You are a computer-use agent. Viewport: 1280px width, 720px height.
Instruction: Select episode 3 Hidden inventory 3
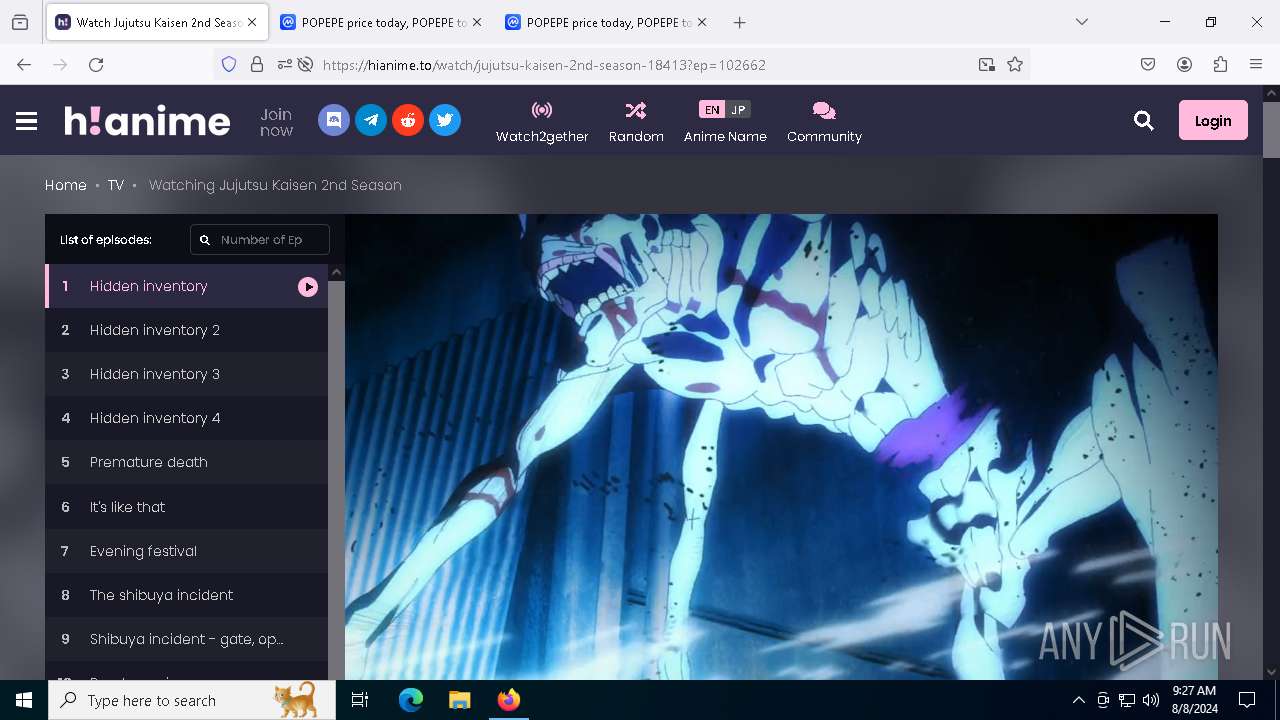click(x=187, y=374)
